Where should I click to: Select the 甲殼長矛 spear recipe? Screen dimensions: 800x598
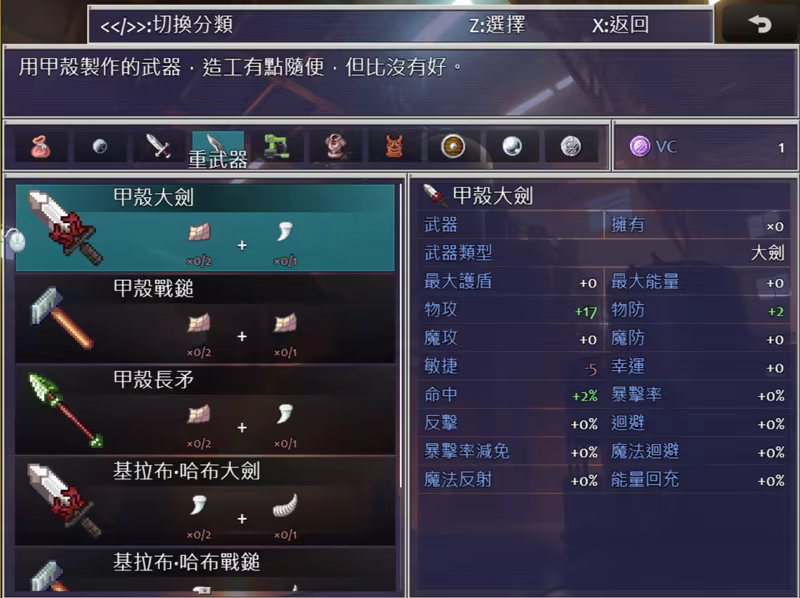tap(205, 409)
